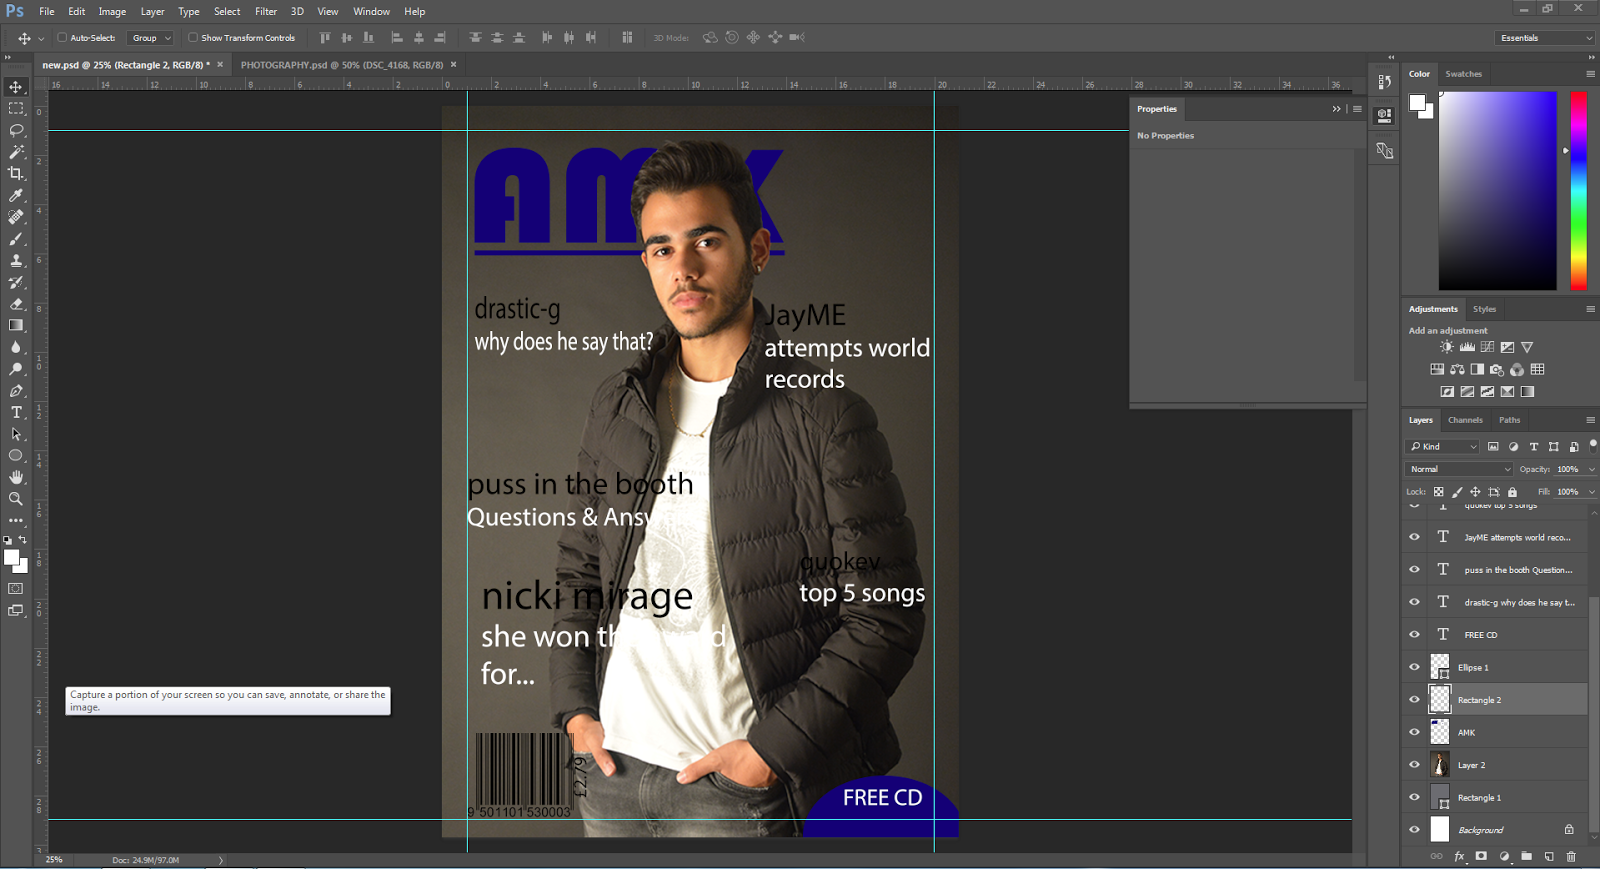Select the Dodge tool

pos(16,369)
